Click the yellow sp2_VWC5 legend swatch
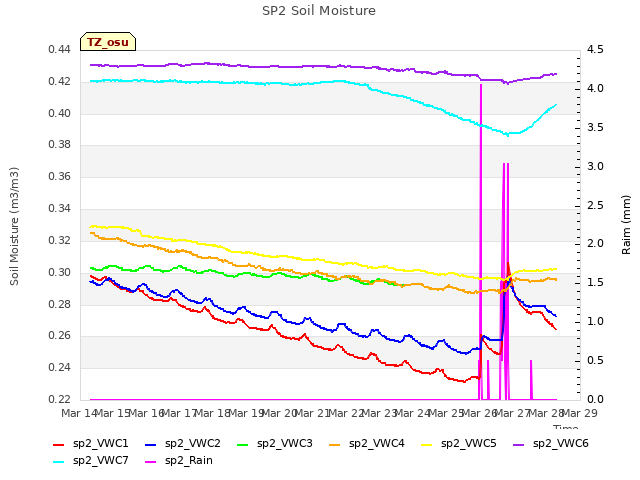 [427, 444]
